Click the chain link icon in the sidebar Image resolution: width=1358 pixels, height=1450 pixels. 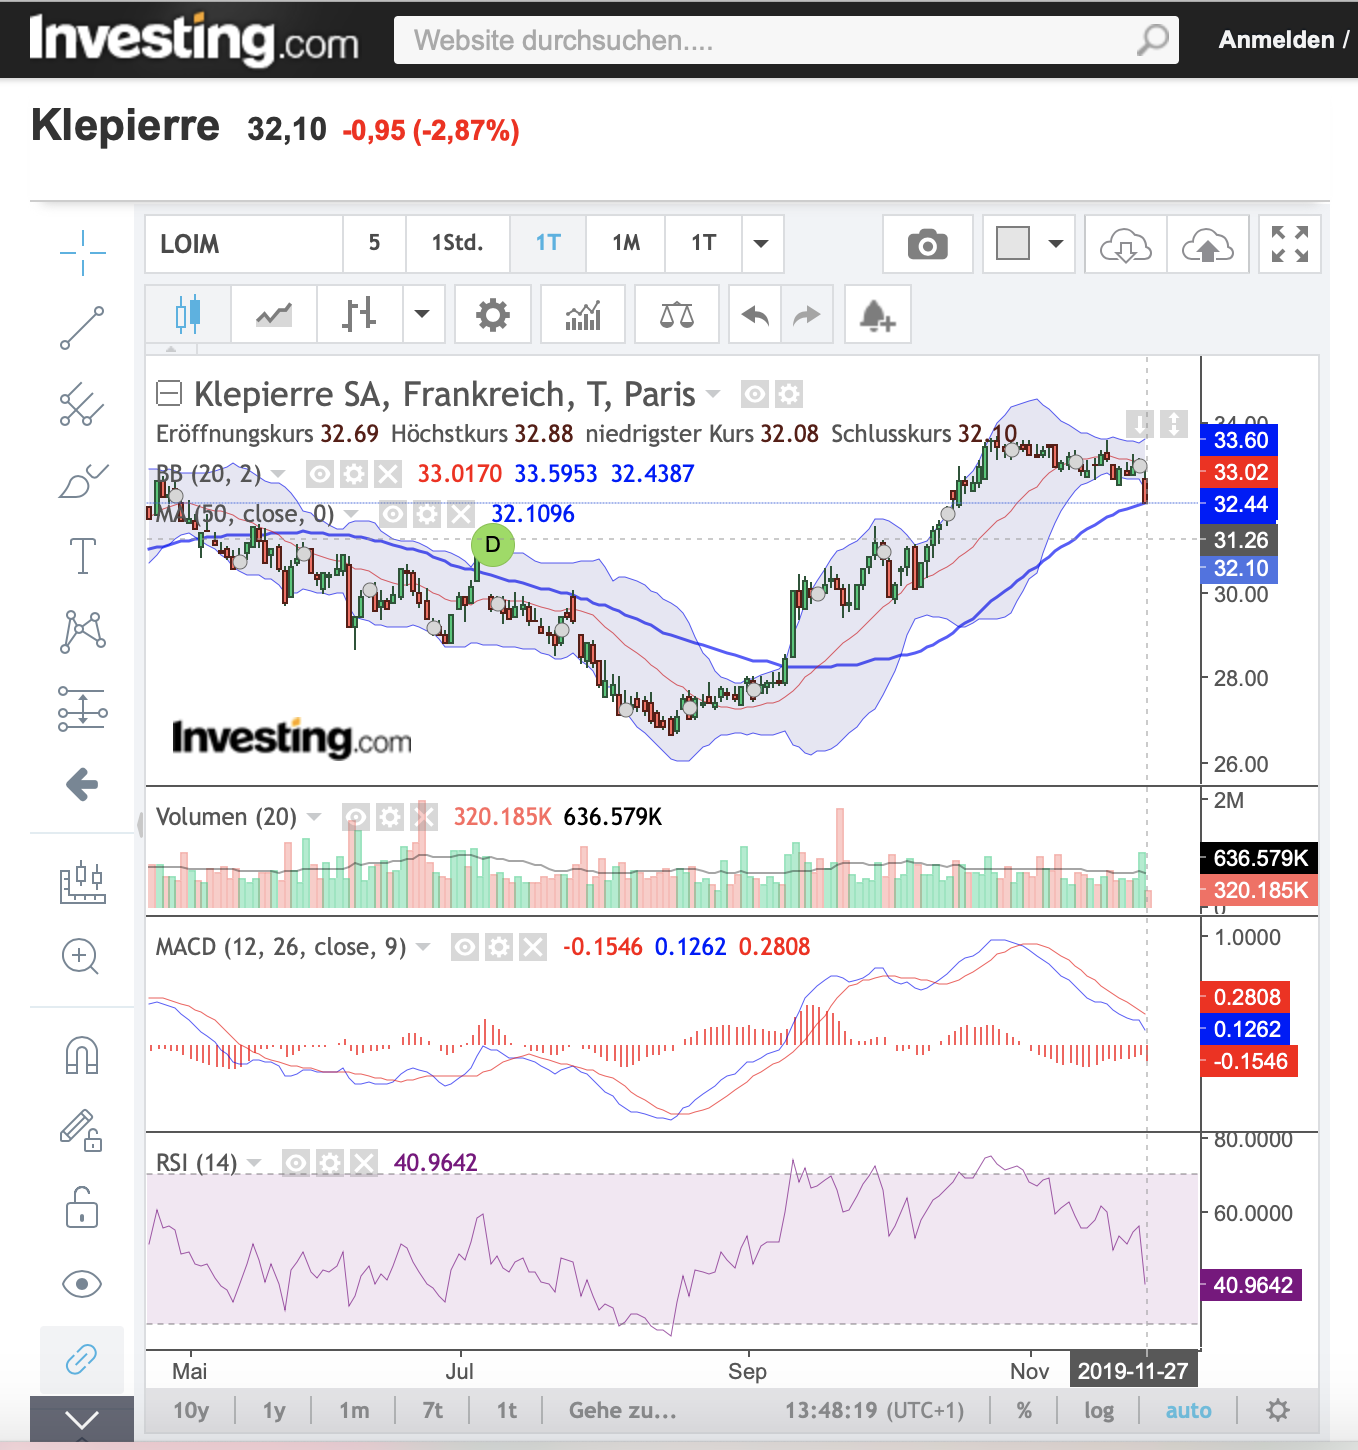click(x=82, y=1360)
